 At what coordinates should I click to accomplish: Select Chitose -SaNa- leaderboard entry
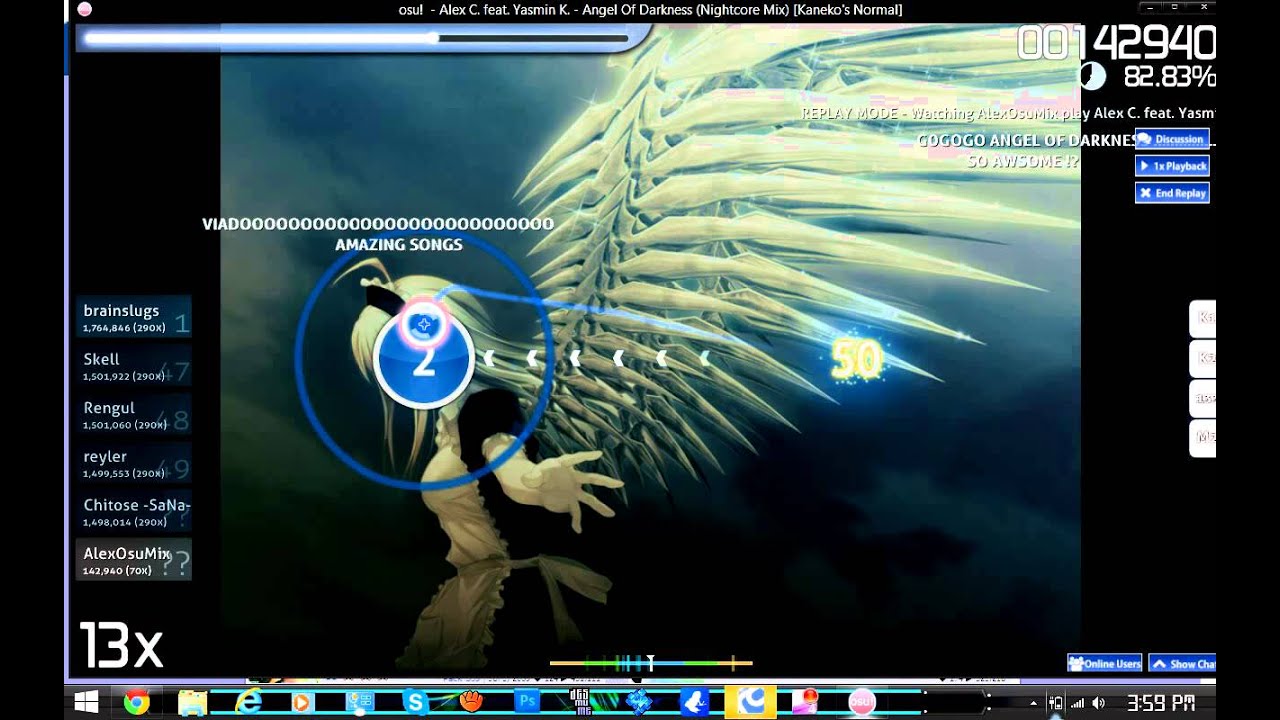134,512
